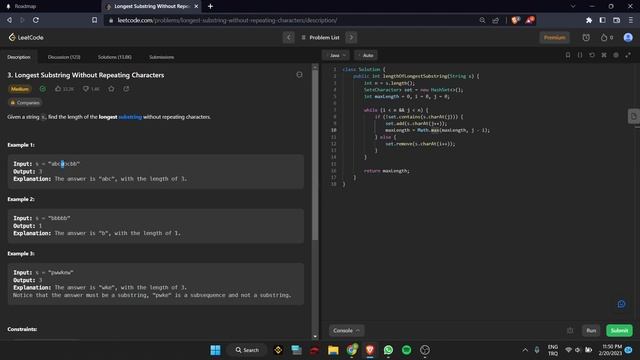Open the Auto mode dropdown
Image resolution: width=640 pixels, height=360 pixels.
pyautogui.click(x=366, y=55)
